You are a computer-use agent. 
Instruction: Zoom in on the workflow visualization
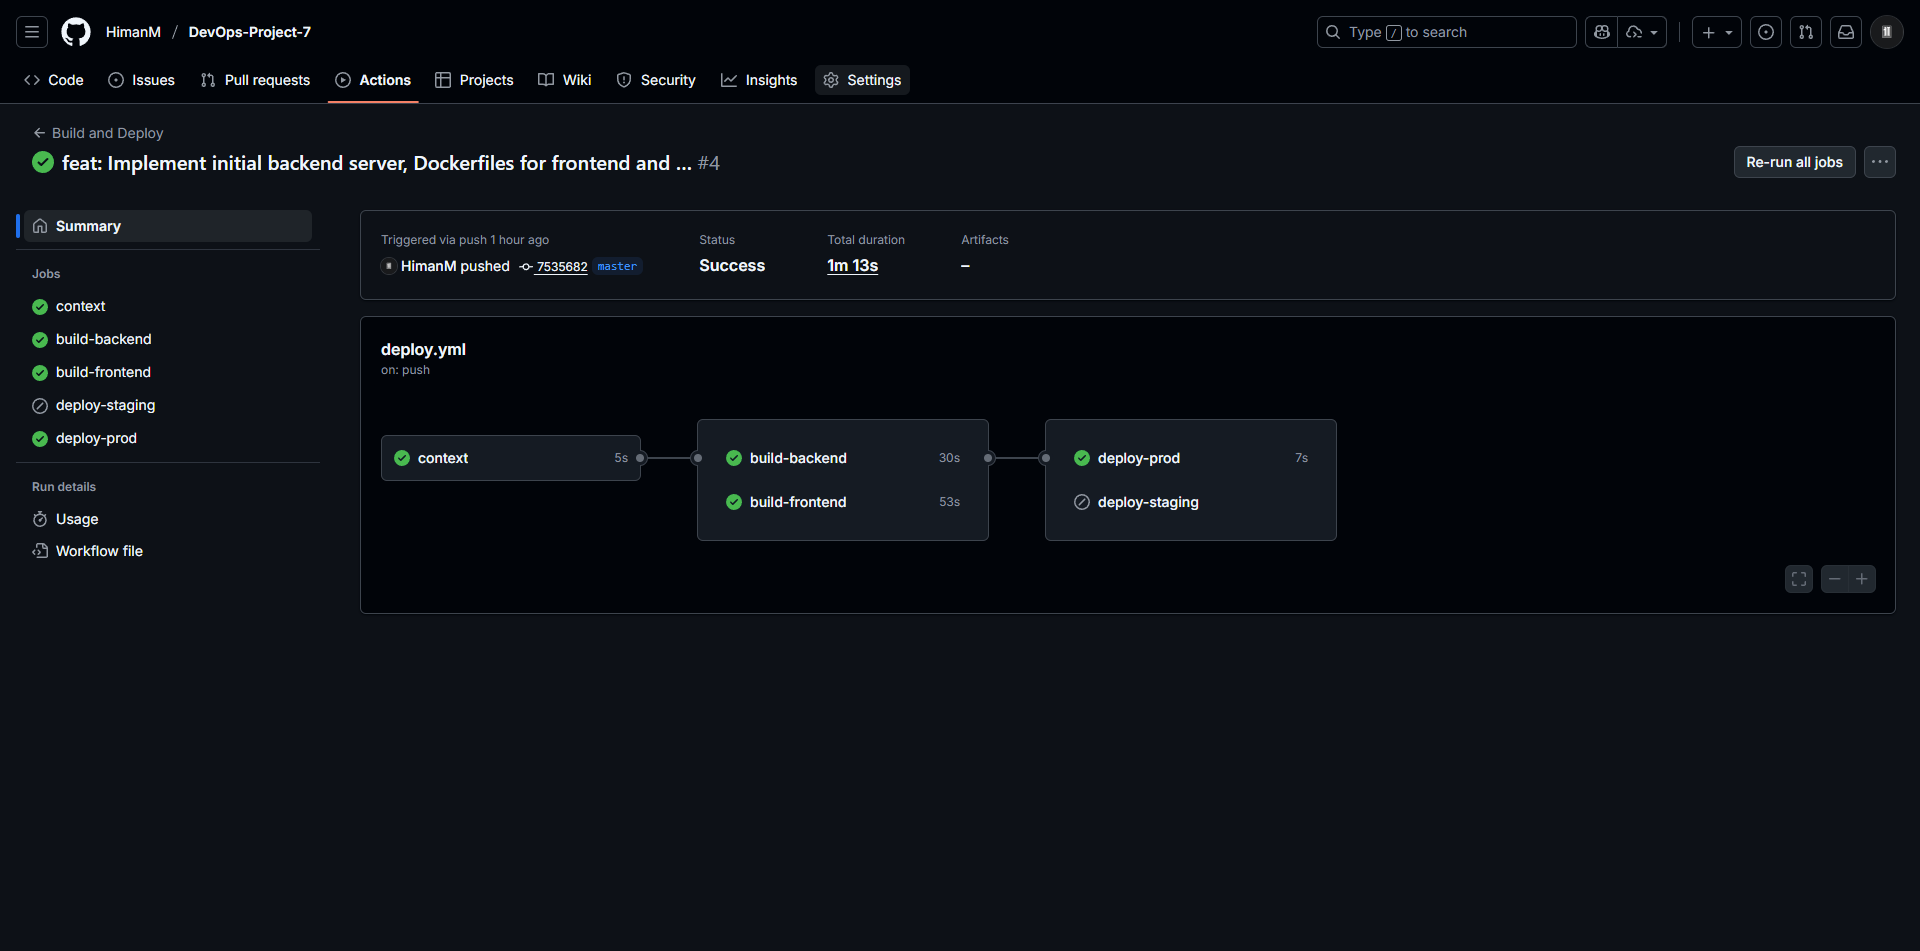coord(1862,579)
